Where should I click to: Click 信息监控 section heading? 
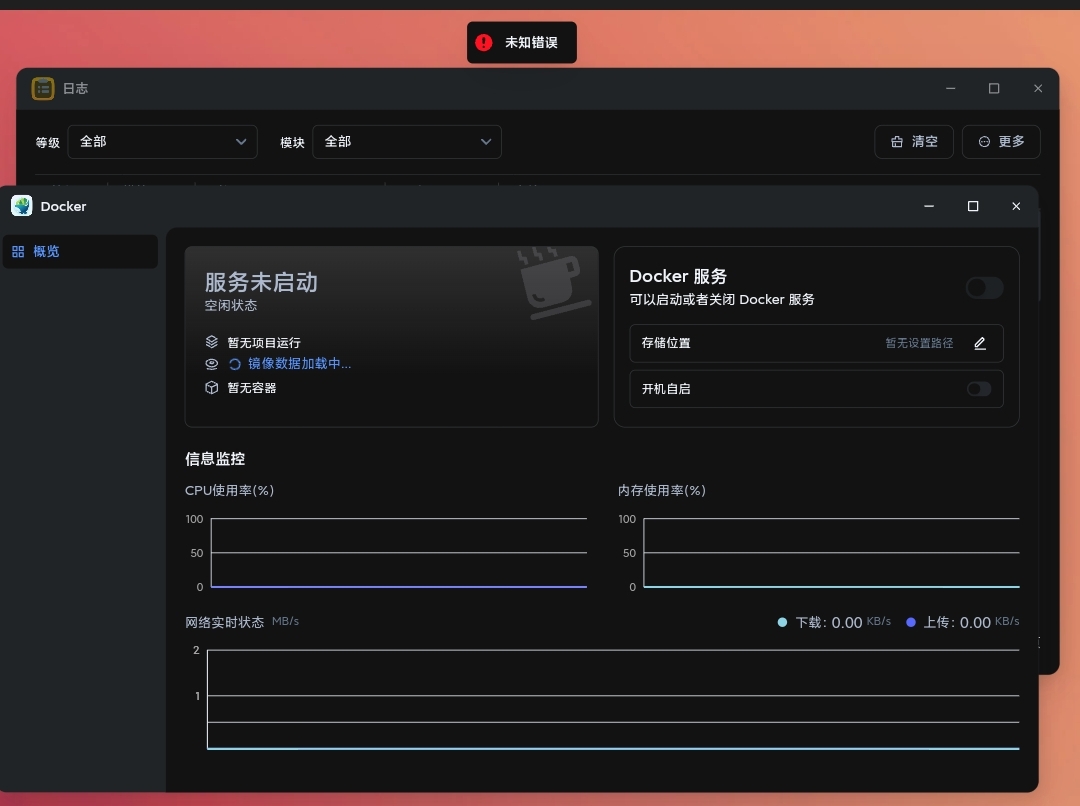[215, 459]
